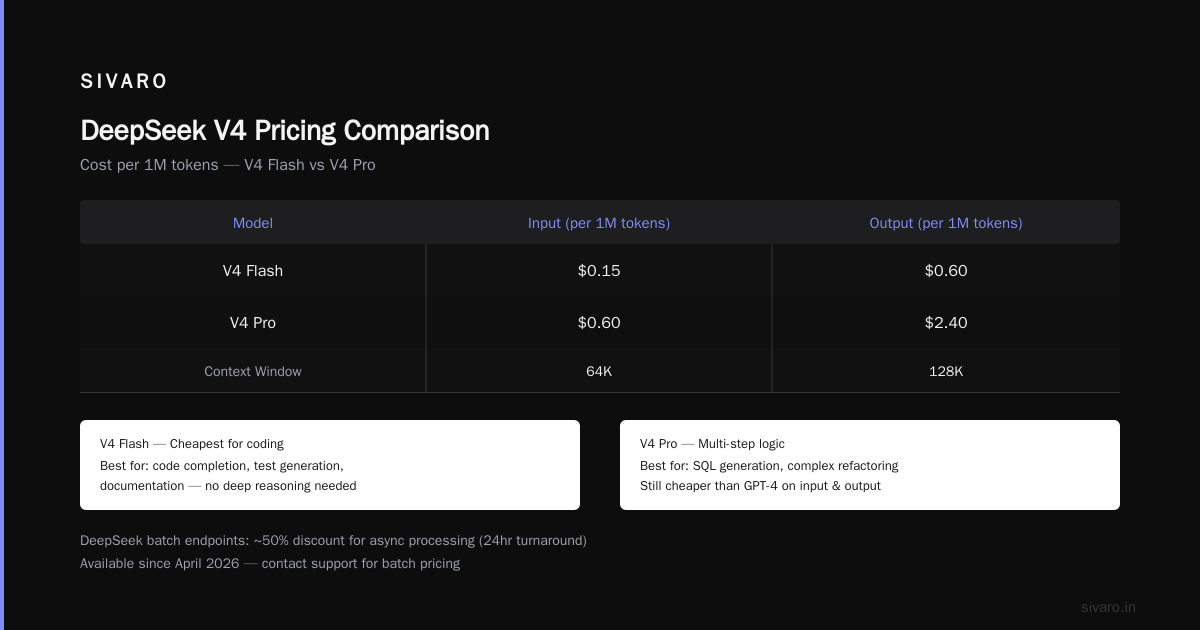This screenshot has height=630, width=1200.
Task: Click 'Best for: code completion, test generation' line
Action: click(x=222, y=466)
